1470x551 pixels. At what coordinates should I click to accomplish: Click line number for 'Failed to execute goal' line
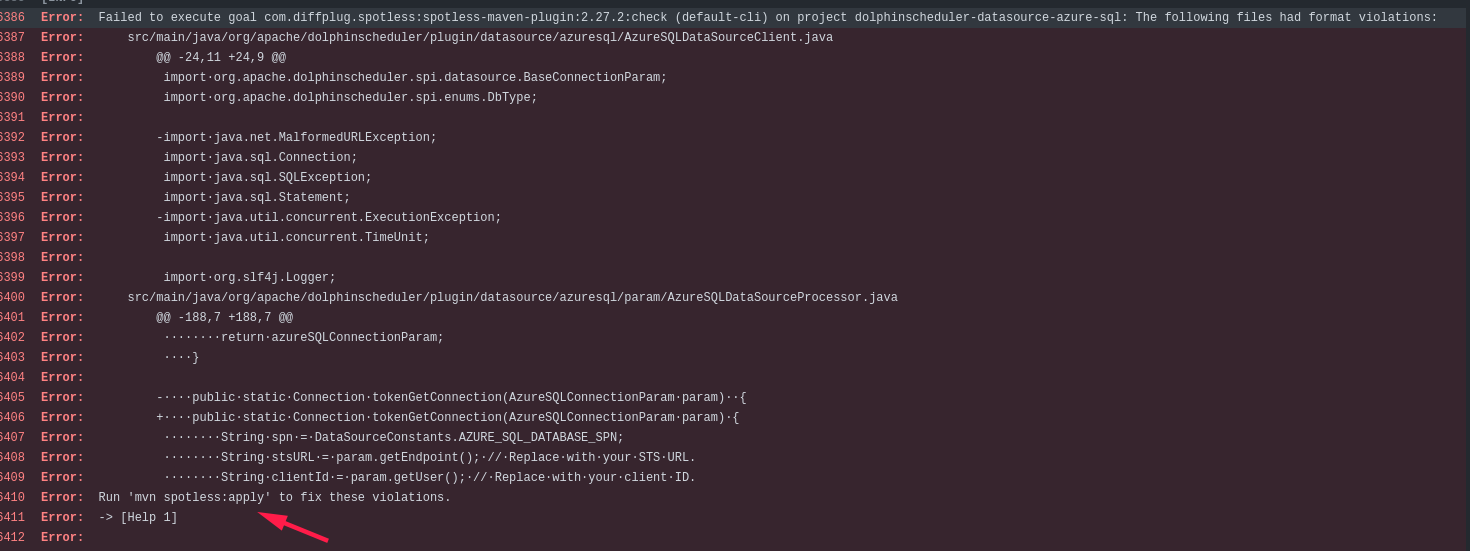tap(12, 18)
